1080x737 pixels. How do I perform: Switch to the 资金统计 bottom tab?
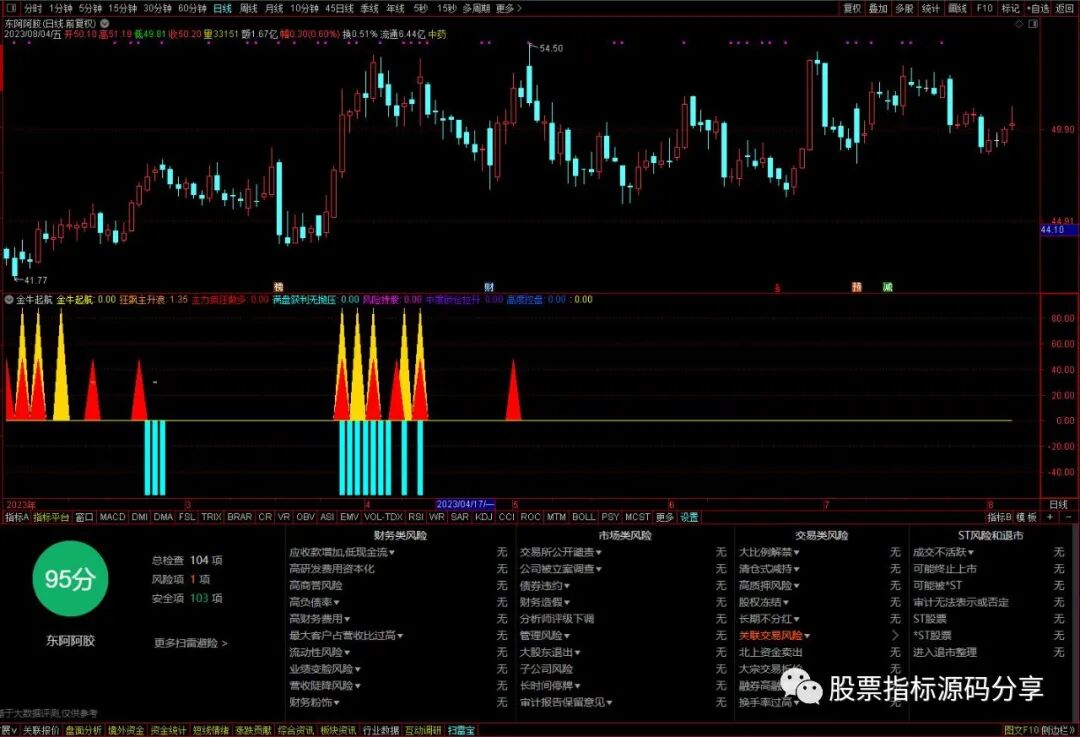pos(168,730)
